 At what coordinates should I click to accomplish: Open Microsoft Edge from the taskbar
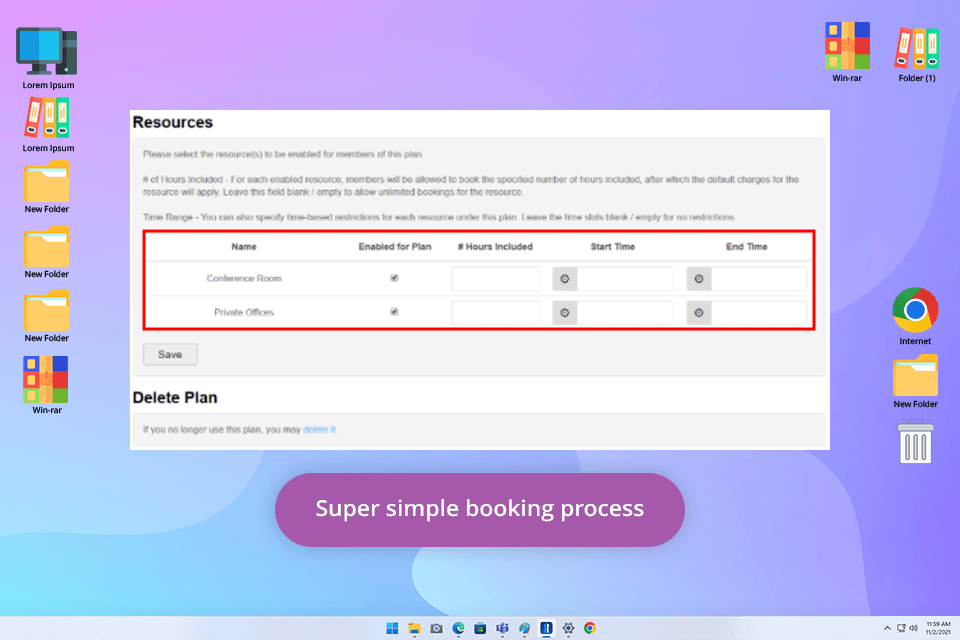459,628
